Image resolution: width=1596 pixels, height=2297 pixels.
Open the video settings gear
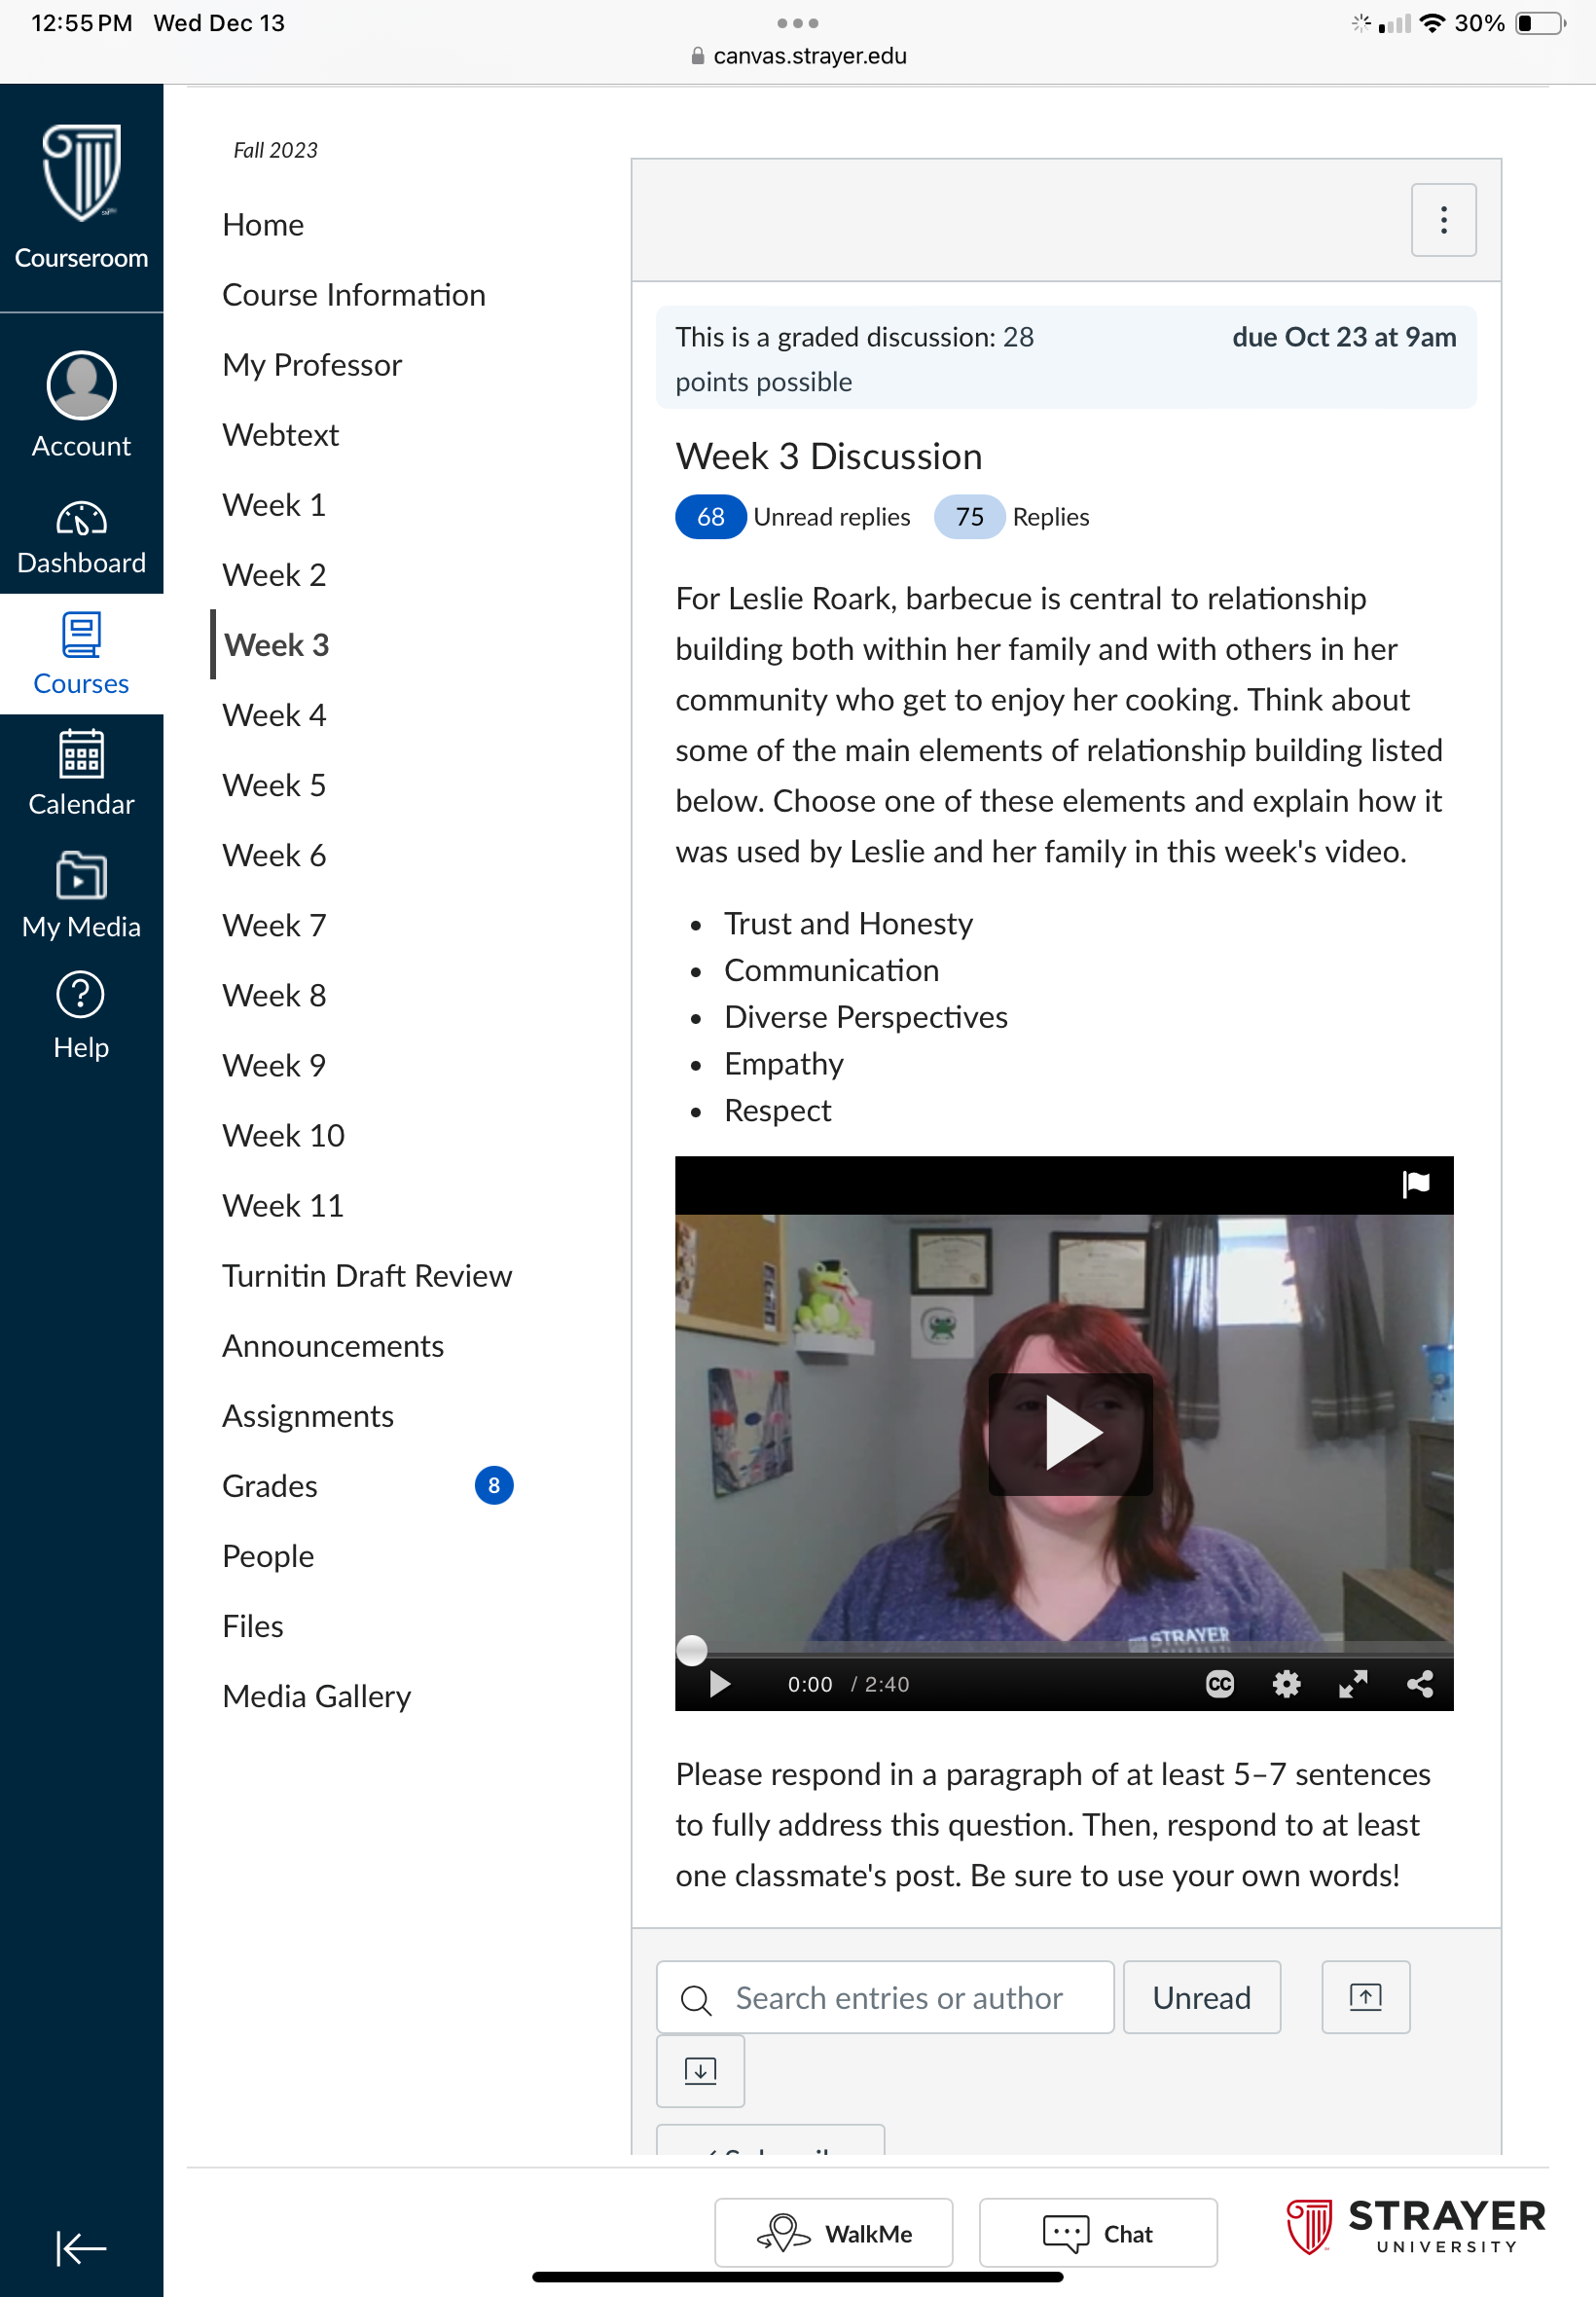point(1286,1684)
